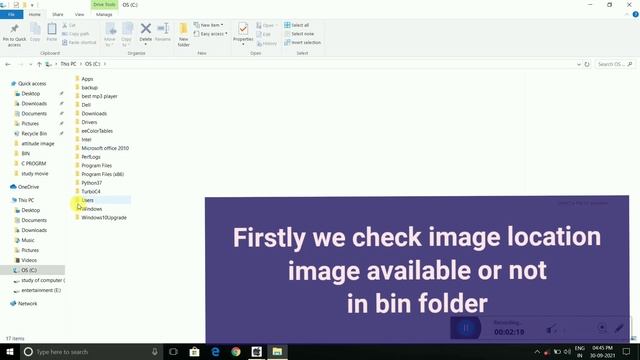
Task: Switch to the Manage ribbon tab
Action: point(104,14)
